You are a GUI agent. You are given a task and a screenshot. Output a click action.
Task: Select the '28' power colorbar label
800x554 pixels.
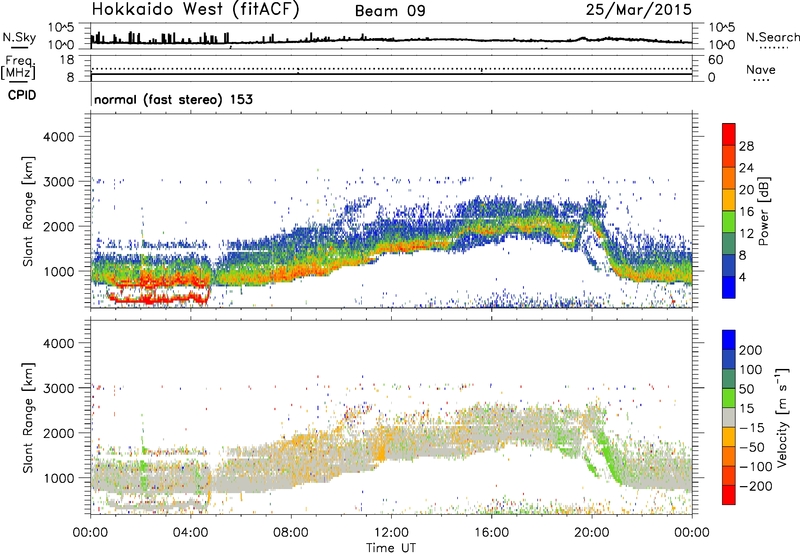click(746, 146)
